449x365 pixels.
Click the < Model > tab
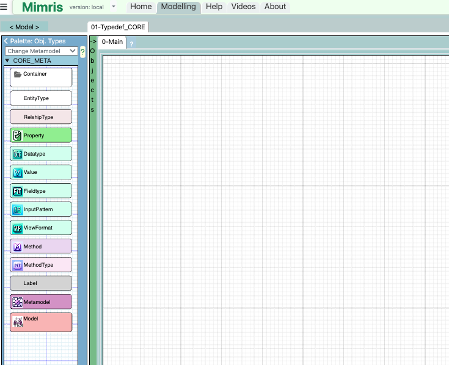pyautogui.click(x=24, y=27)
